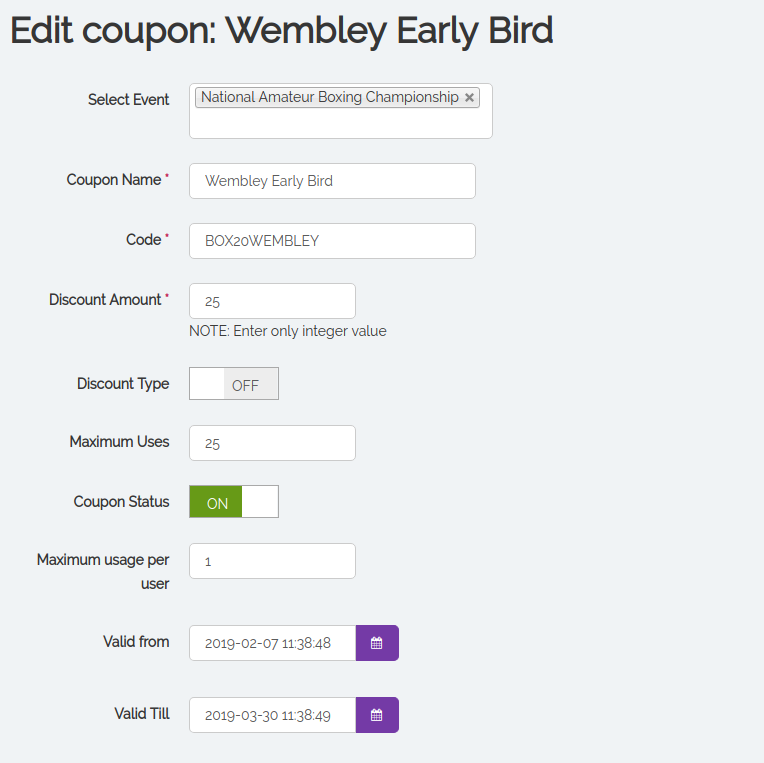
Task: Click the Coupon Status label
Action: (121, 502)
